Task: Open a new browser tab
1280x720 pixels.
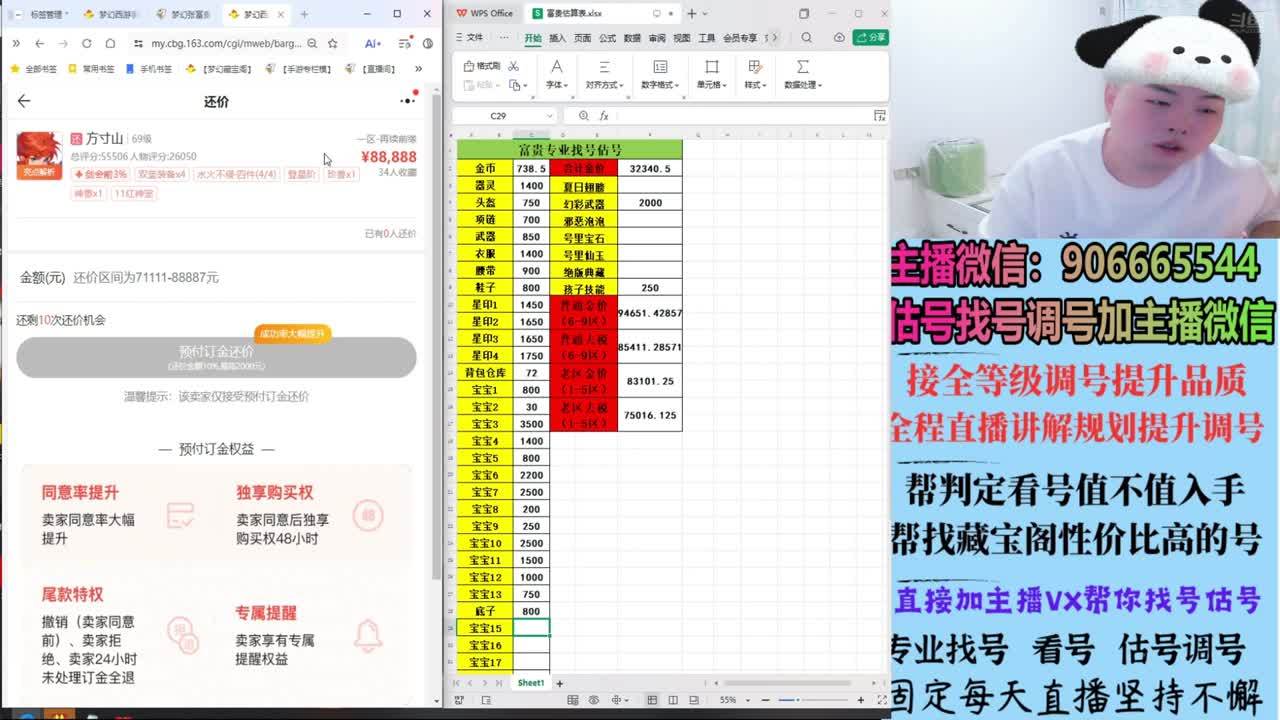Action: 304,14
